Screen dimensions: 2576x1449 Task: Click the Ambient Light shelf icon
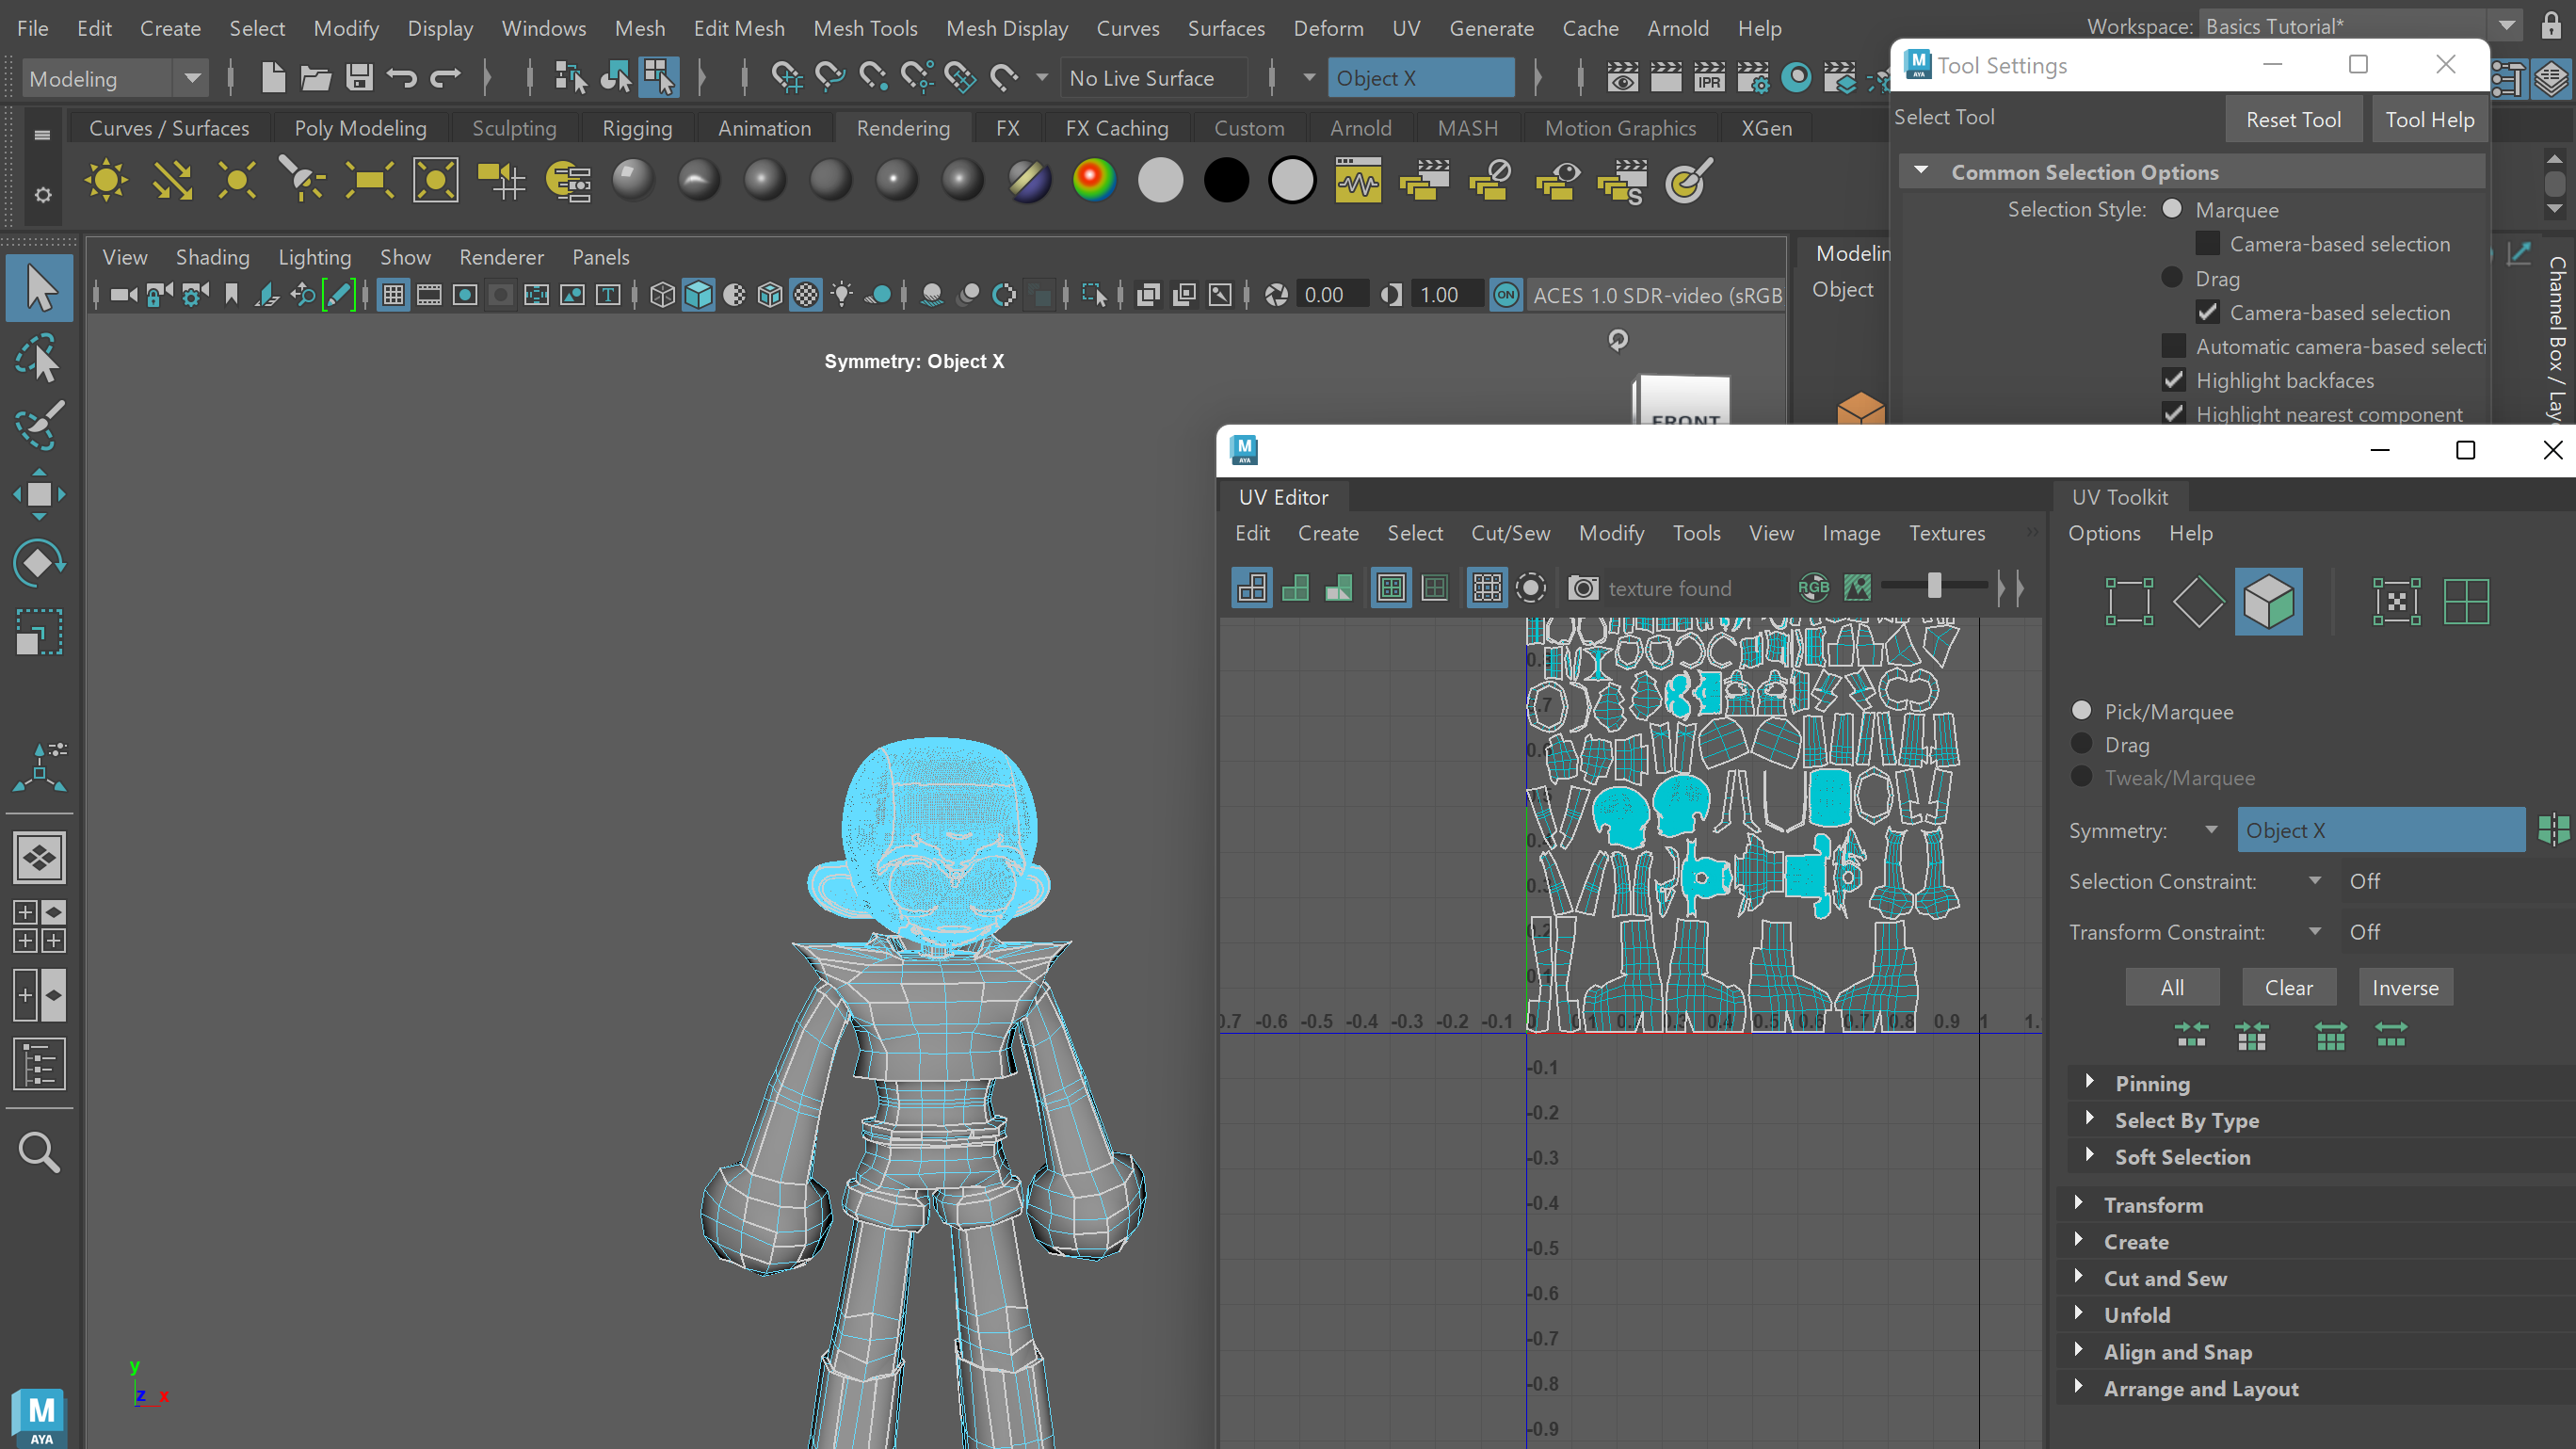coord(105,181)
